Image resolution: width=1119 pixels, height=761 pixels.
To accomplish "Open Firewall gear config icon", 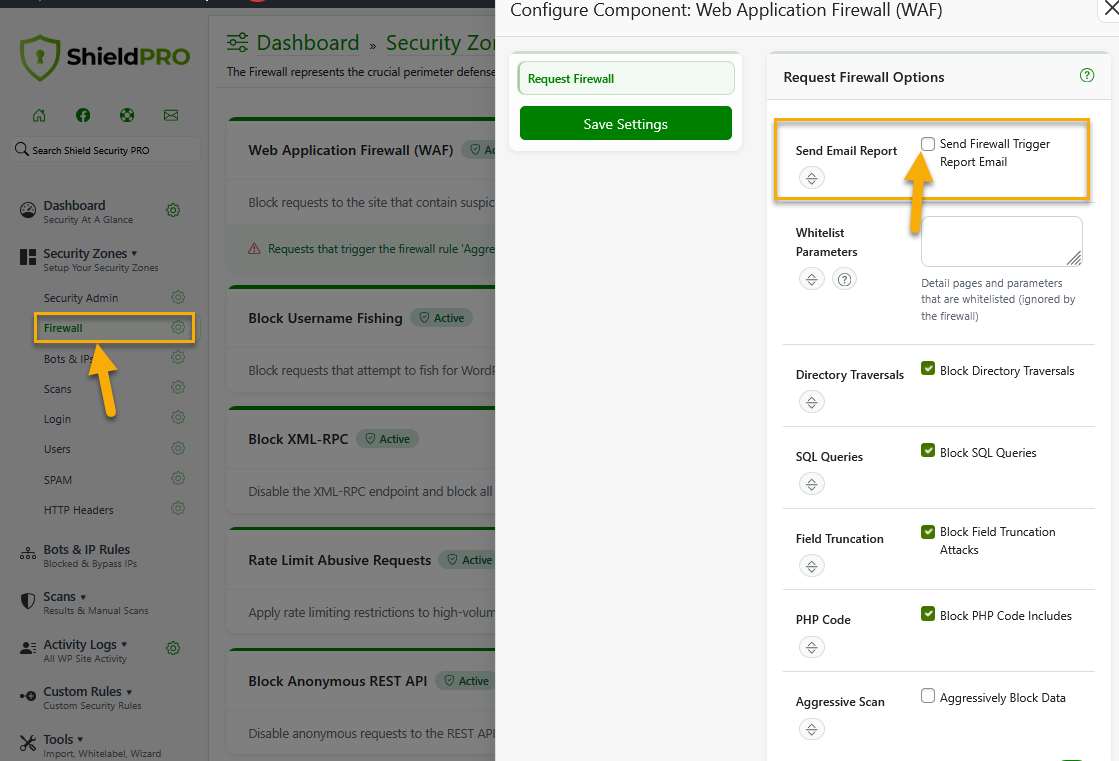I will [x=178, y=327].
